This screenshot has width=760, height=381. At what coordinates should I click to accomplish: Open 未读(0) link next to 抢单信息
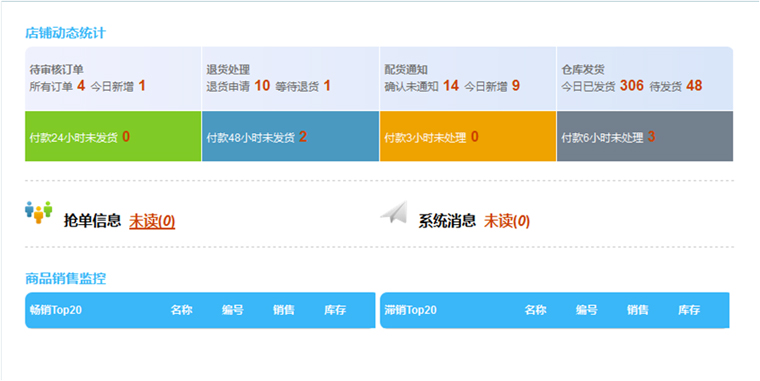click(x=152, y=221)
